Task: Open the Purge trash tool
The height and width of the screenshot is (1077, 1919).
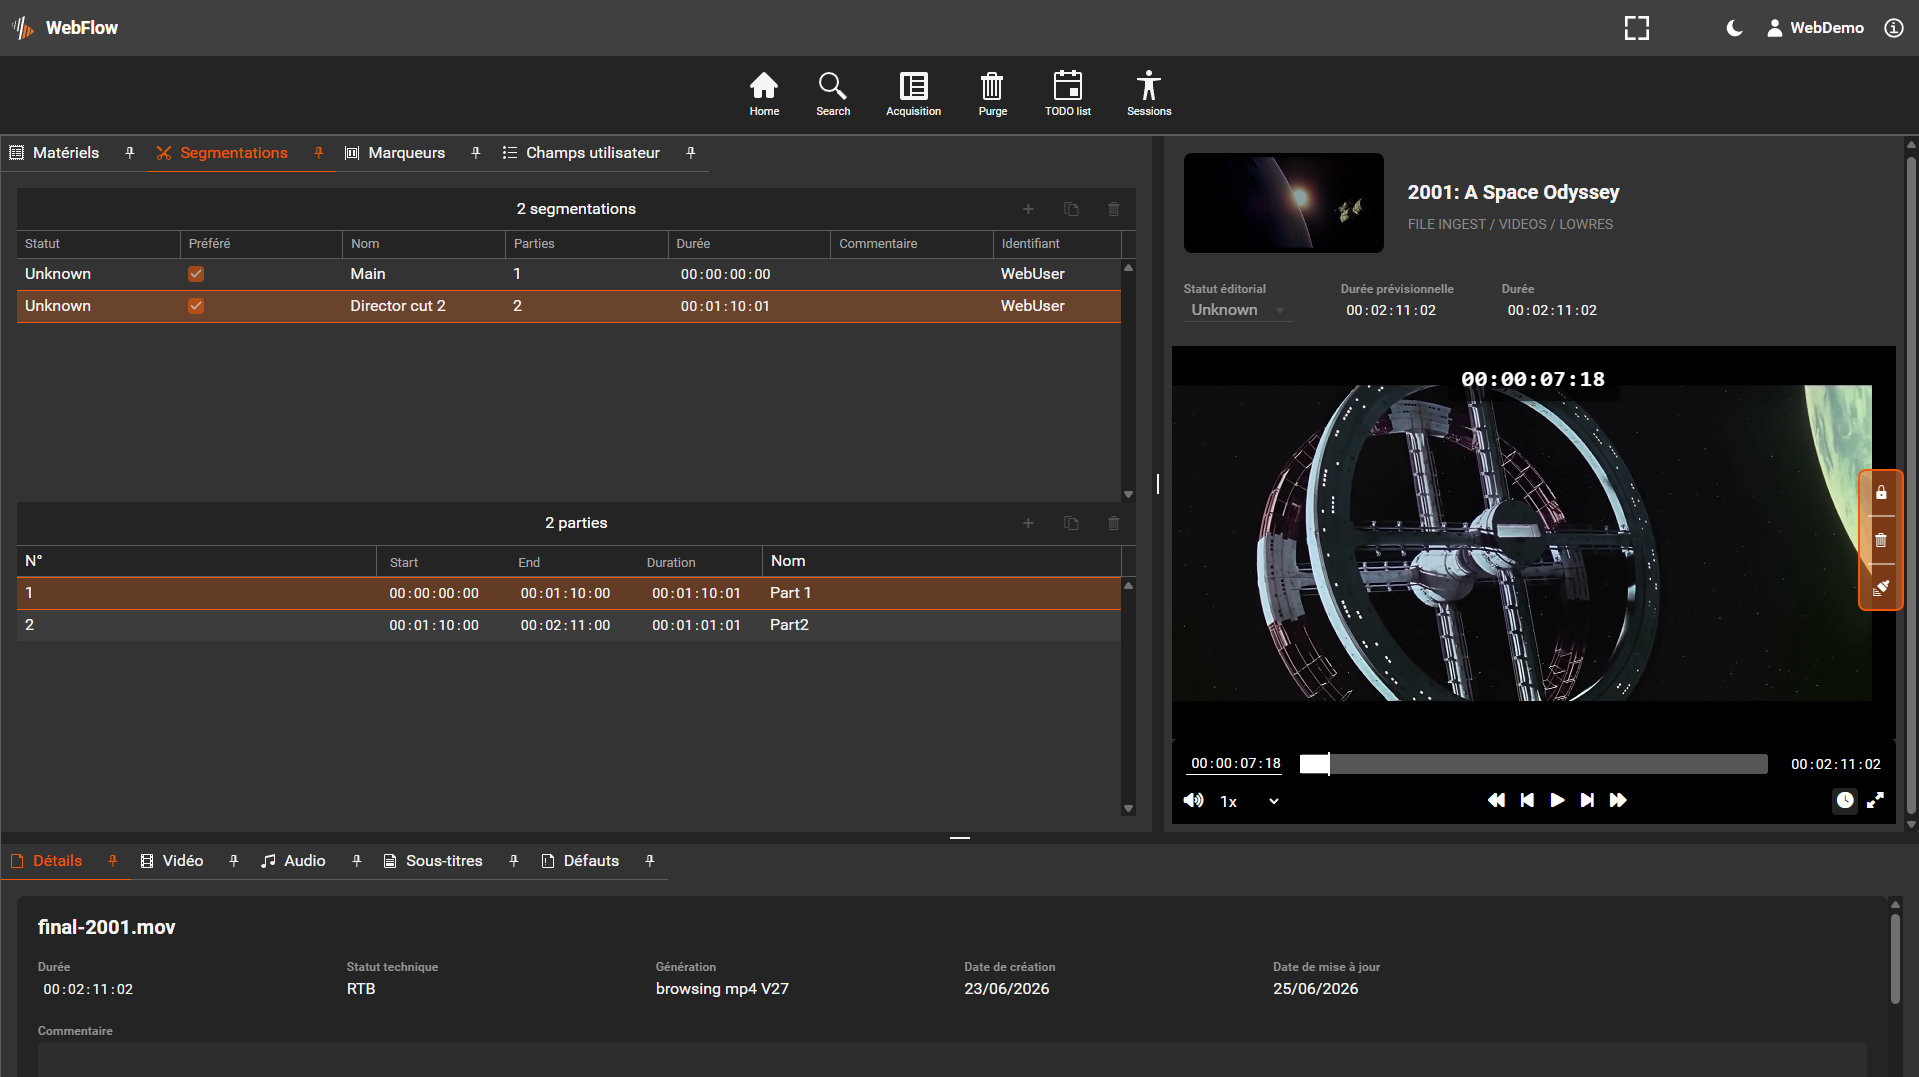Action: point(992,94)
